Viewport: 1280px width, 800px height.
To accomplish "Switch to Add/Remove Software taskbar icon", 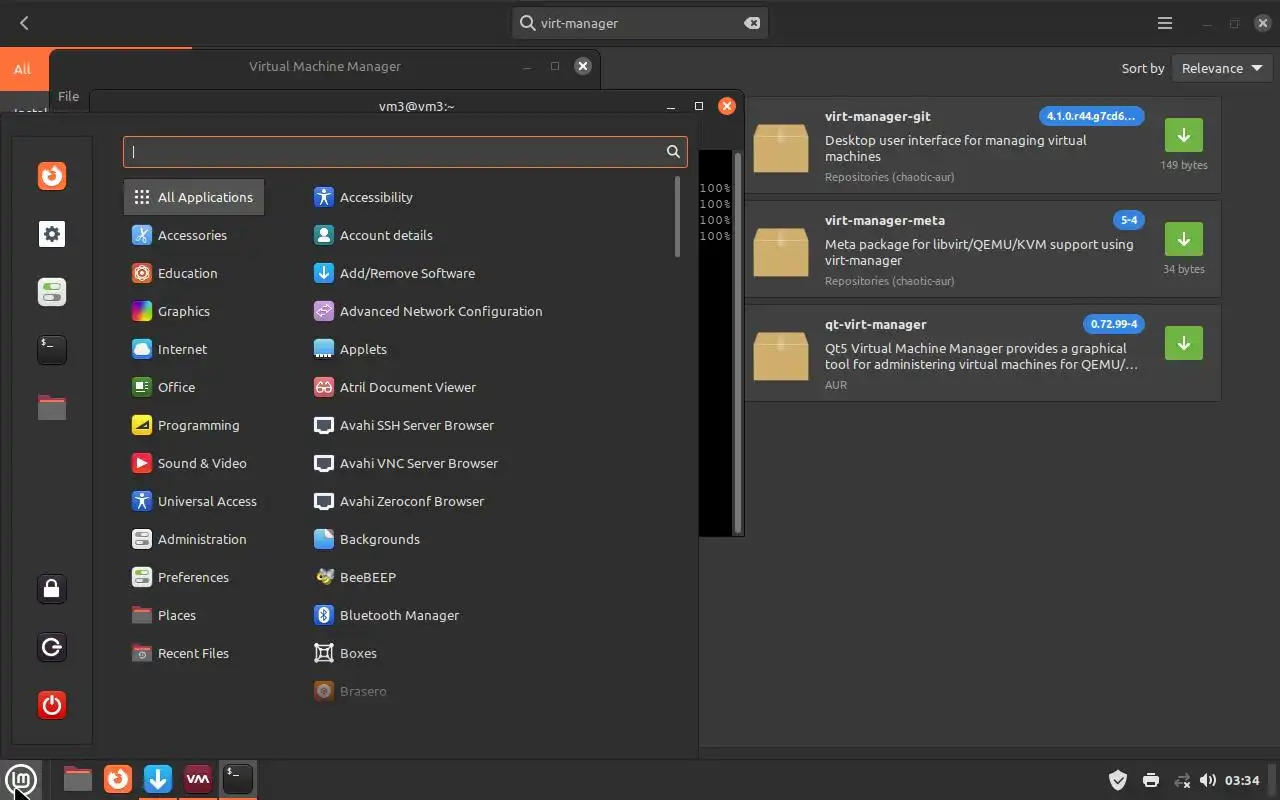I will 158,778.
